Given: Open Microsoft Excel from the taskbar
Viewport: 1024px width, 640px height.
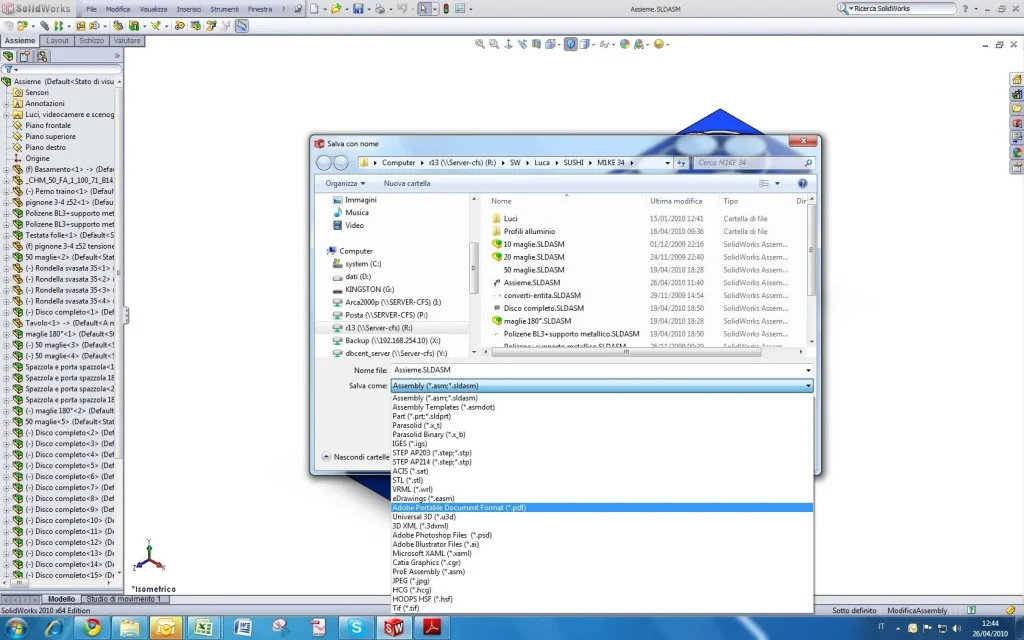Looking at the screenshot, I should [203, 628].
